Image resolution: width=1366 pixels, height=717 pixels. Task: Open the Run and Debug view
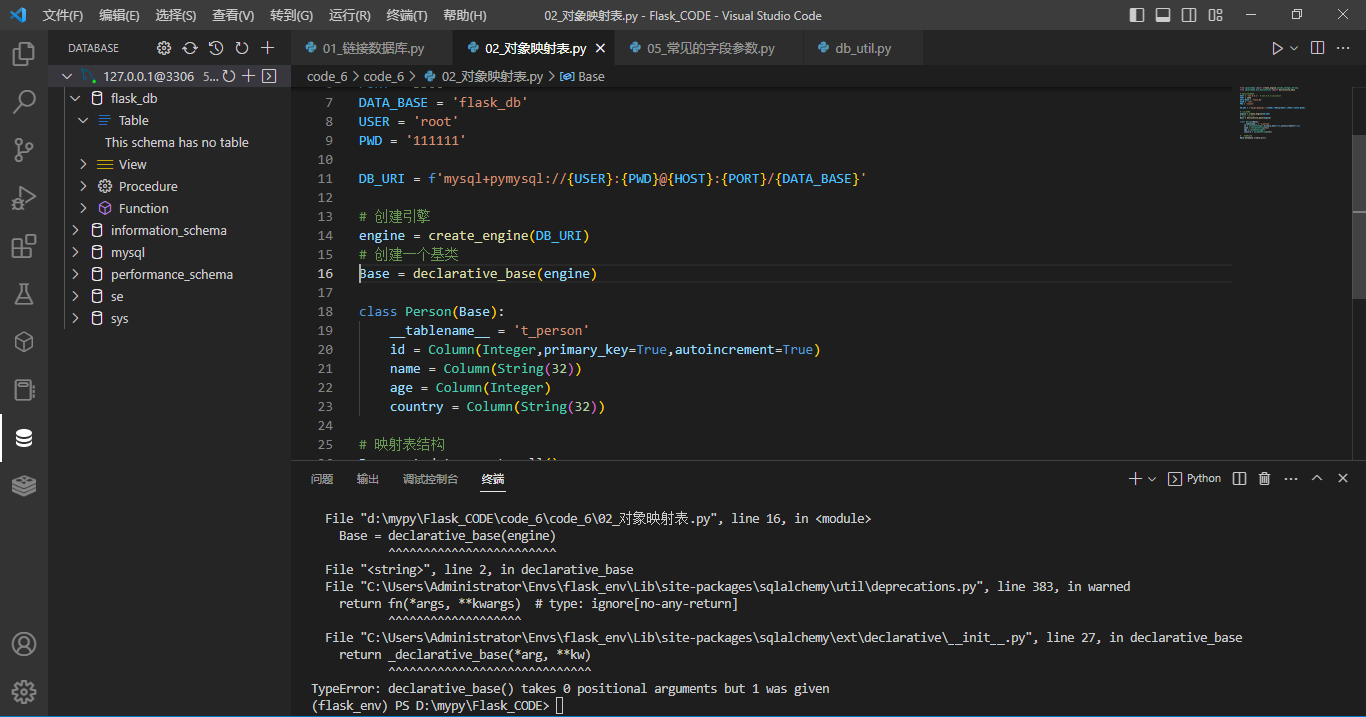coord(24,198)
